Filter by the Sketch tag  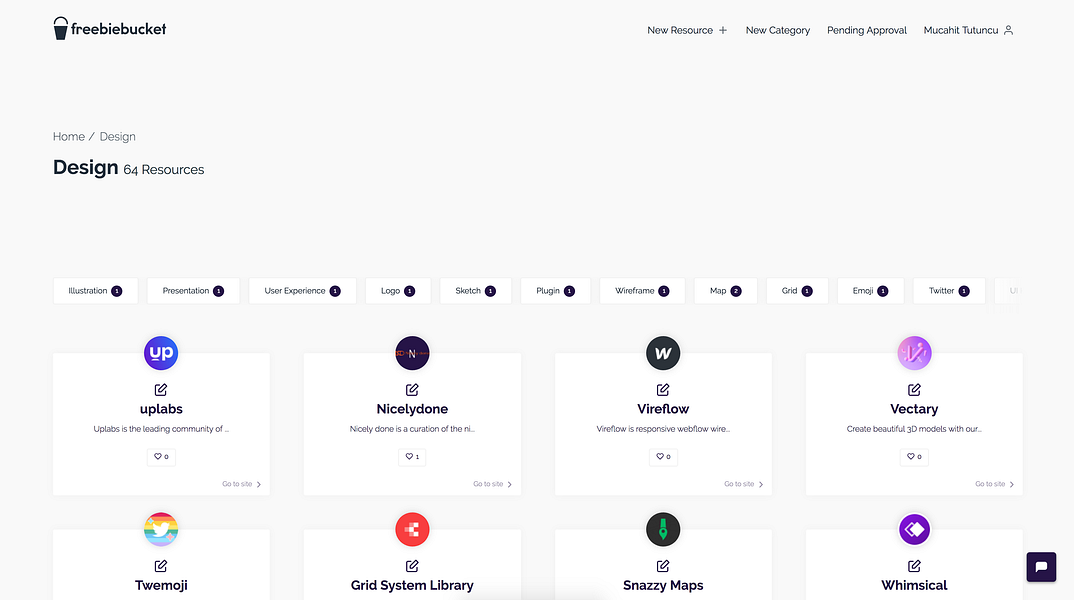tap(475, 291)
